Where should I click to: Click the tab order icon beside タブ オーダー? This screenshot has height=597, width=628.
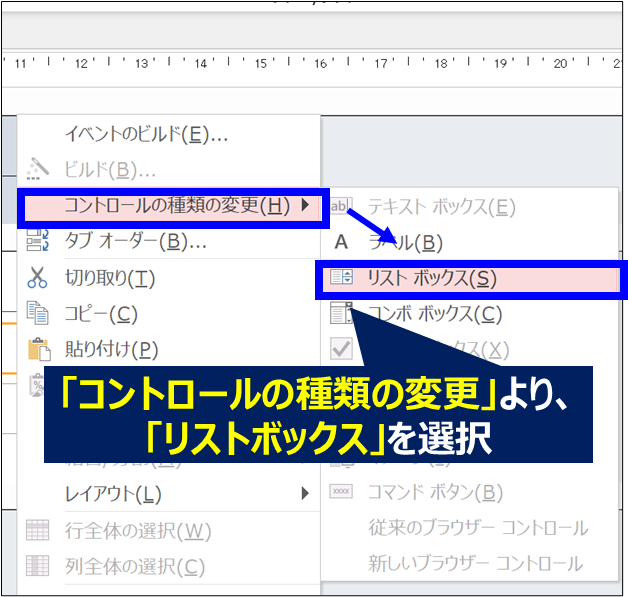(38, 241)
